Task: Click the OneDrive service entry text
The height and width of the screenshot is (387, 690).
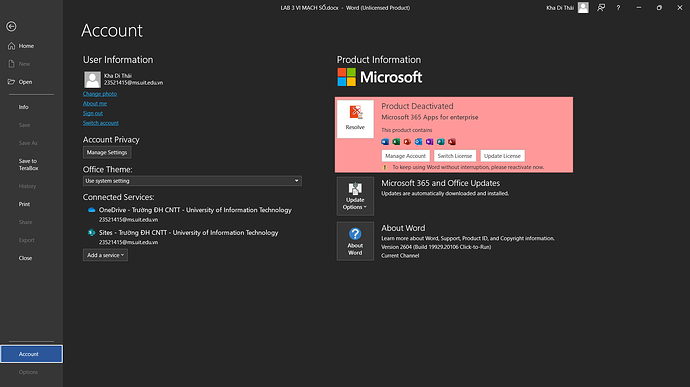Action: point(195,210)
